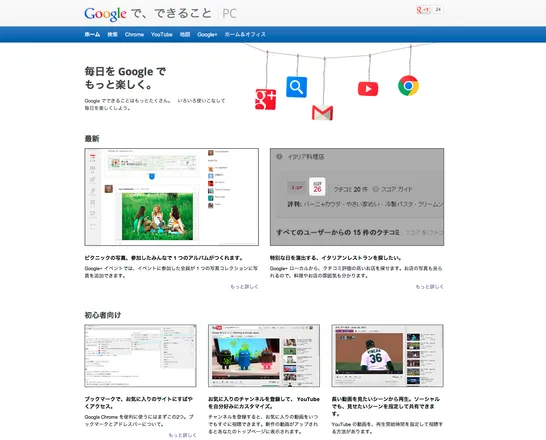Open the picnic photo album thumbnail
Screen dimensions: 546x440
[x=172, y=197]
